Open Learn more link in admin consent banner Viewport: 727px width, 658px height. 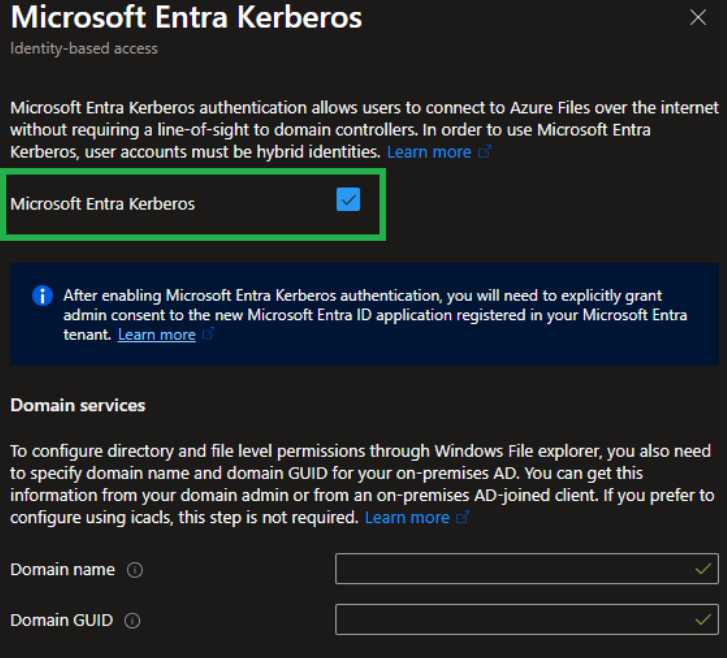(x=156, y=335)
